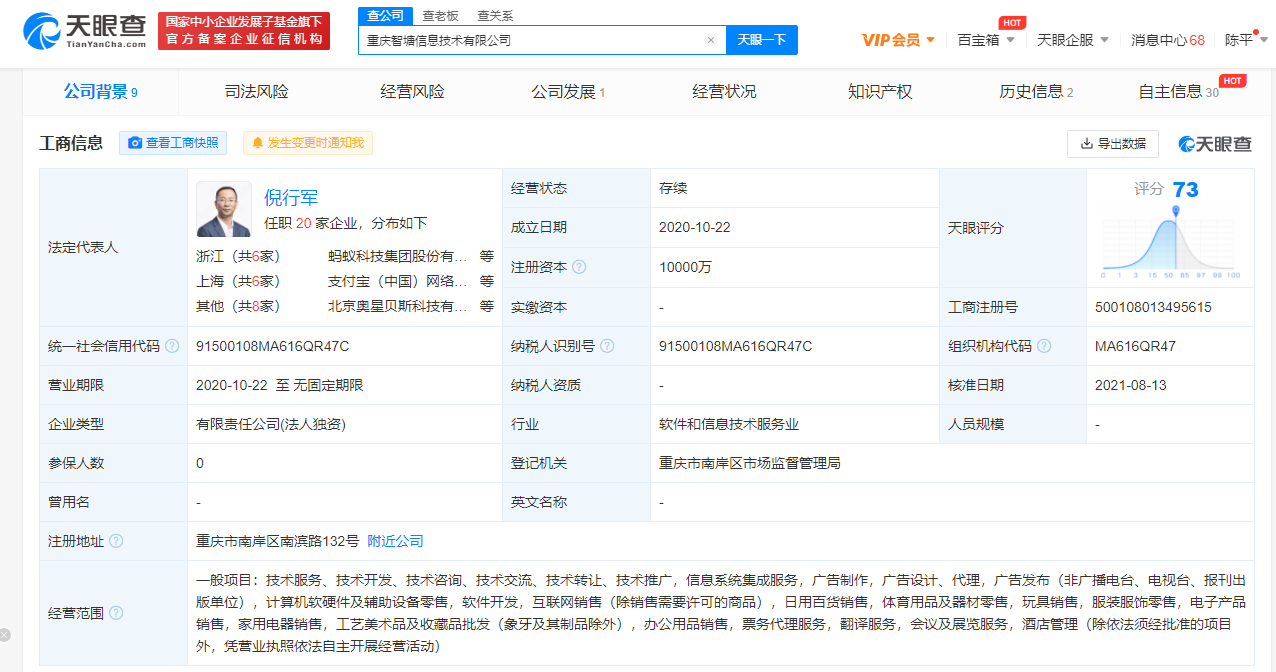Screen dimensions: 1276x672
Task: Click the 天眼查 logo in top left corner
Action: [75, 31]
